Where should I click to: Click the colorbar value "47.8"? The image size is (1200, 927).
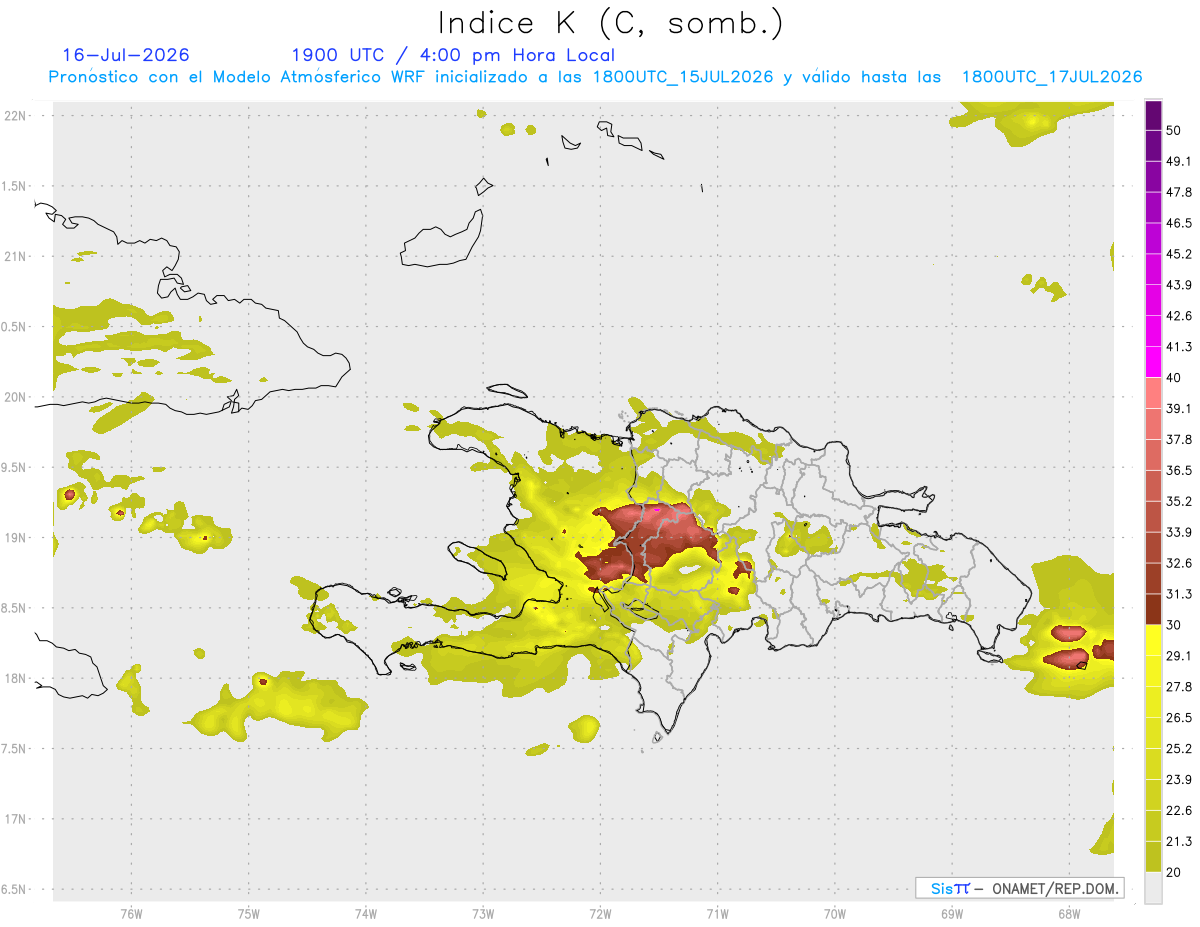pos(1179,192)
